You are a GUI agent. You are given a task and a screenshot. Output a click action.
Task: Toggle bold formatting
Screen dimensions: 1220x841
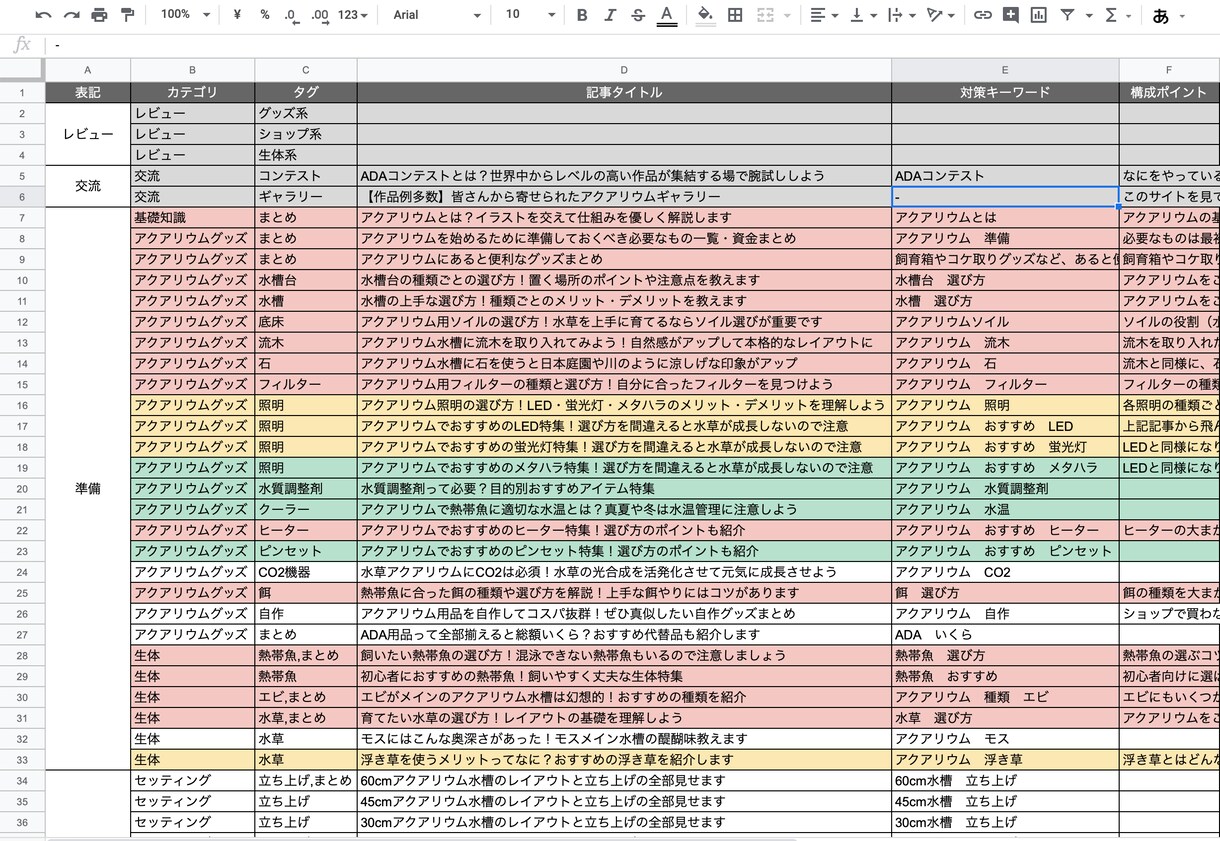[583, 15]
